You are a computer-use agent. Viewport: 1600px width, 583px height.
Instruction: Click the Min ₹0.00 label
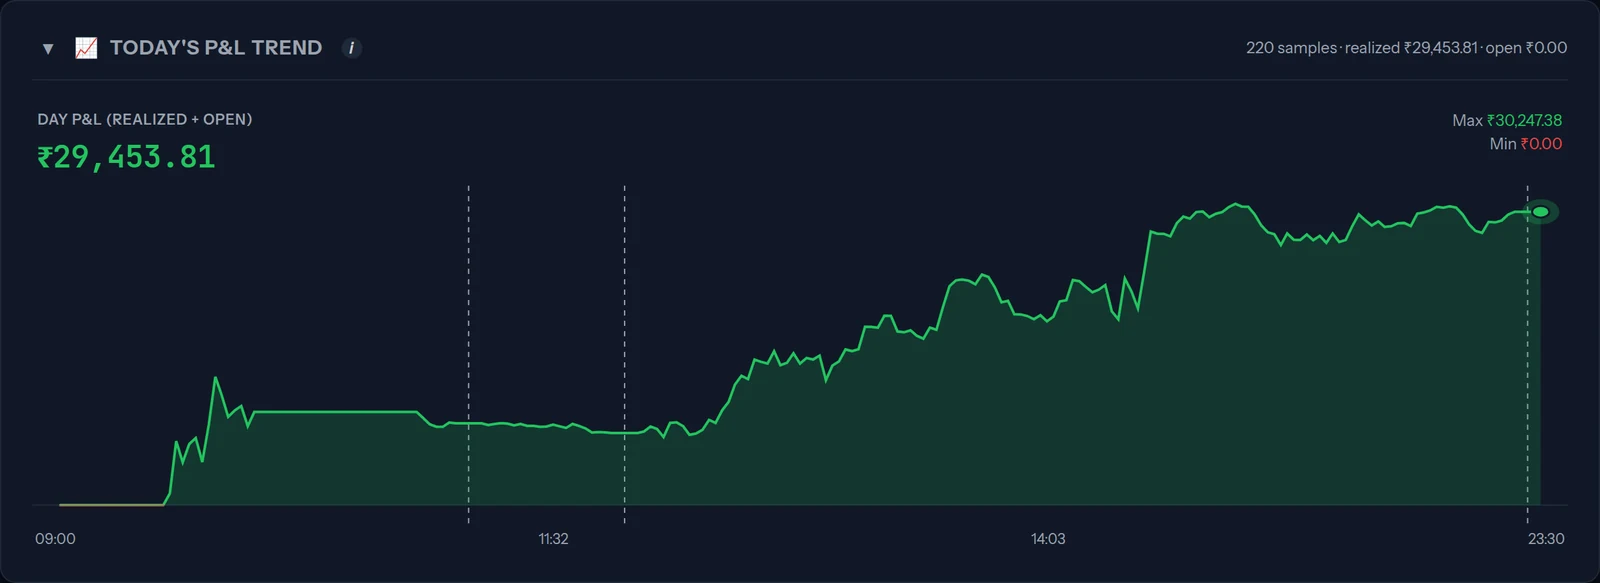(1525, 144)
